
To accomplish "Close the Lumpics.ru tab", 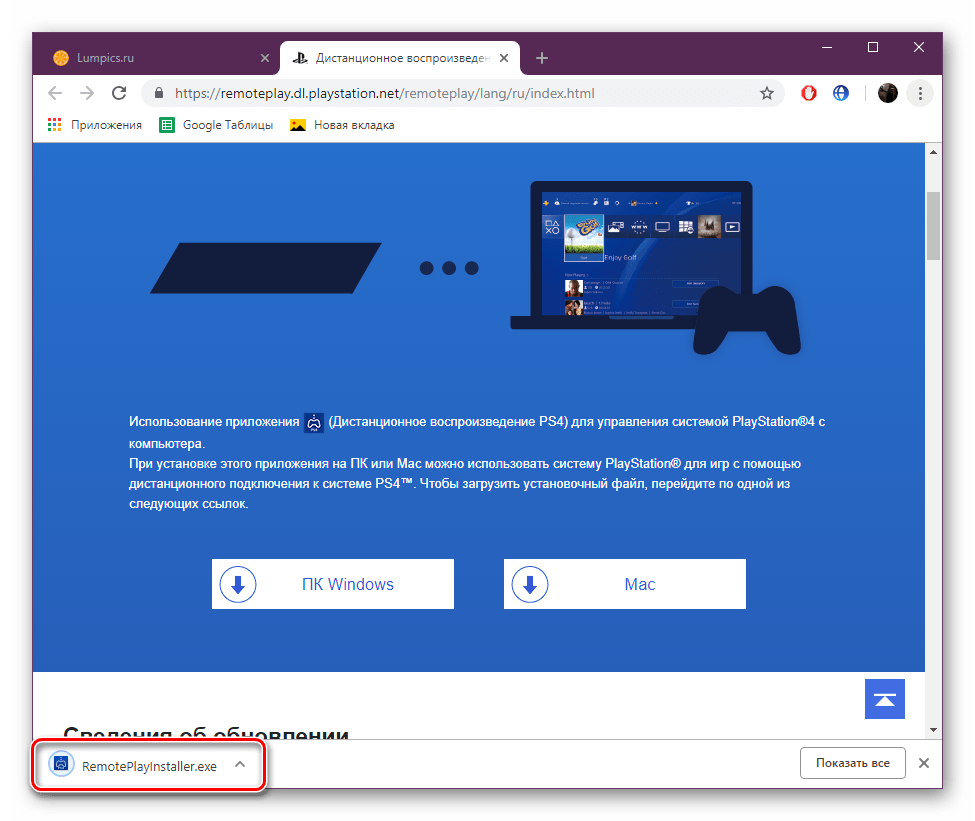I will coord(264,58).
